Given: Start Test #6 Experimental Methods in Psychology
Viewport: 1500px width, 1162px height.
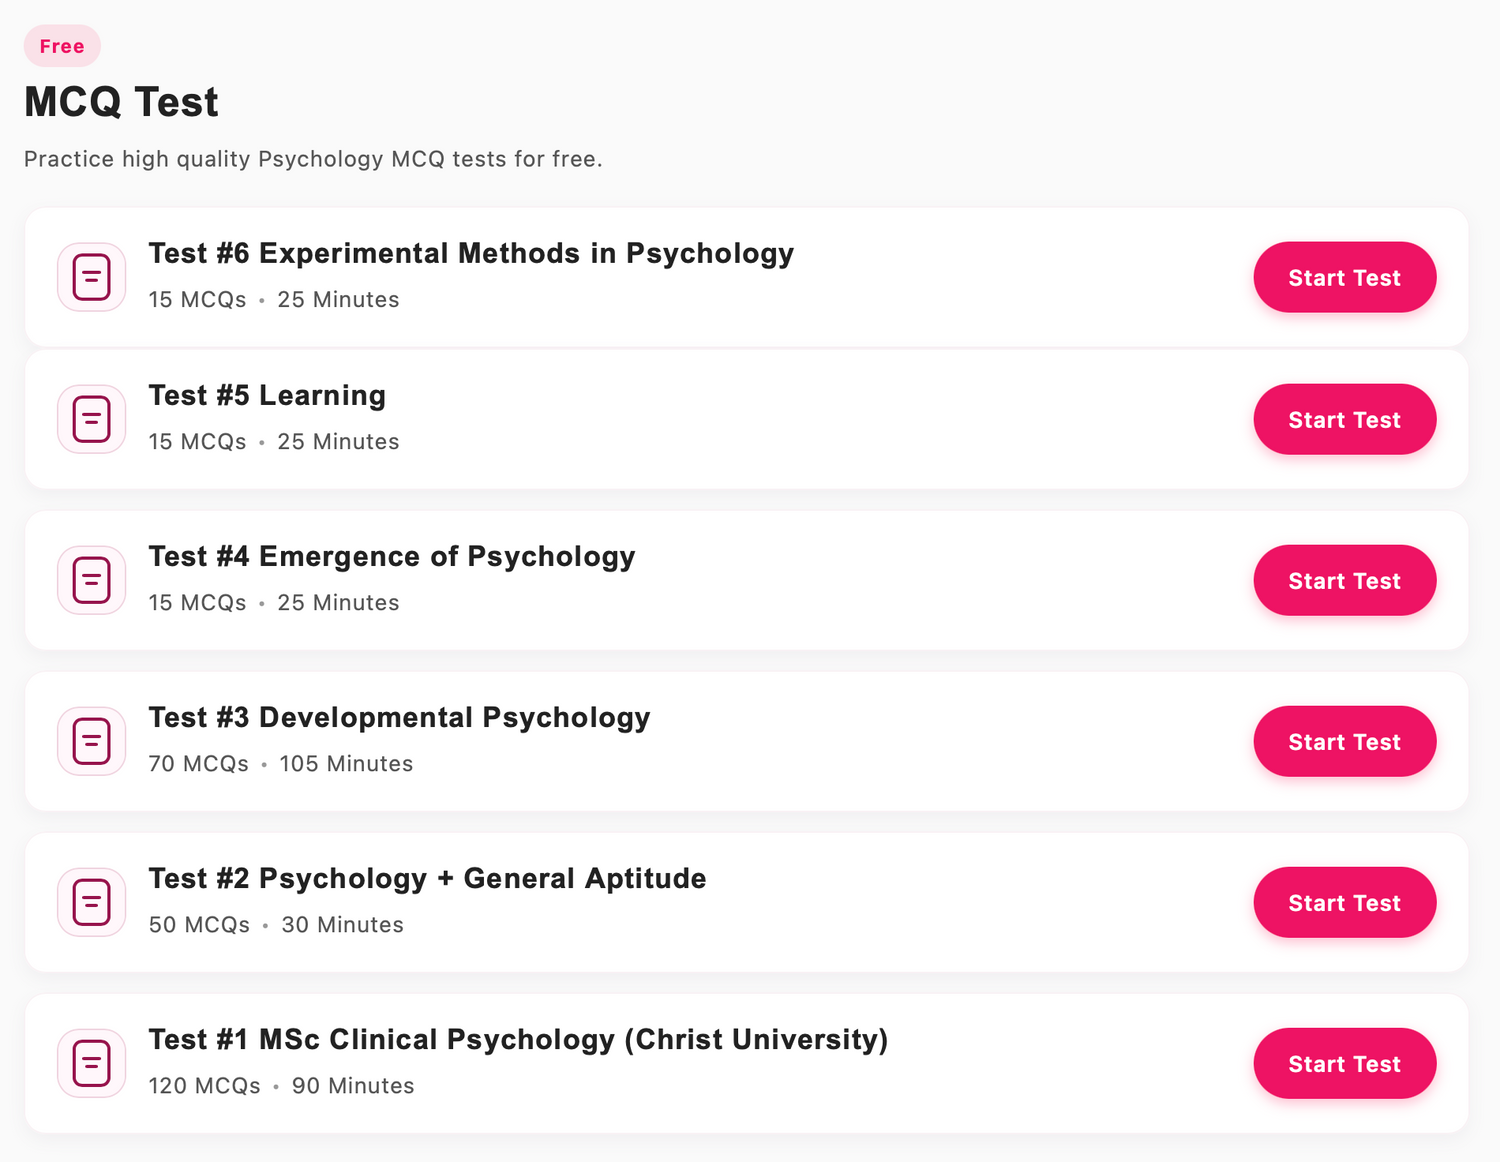Looking at the screenshot, I should [x=1344, y=277].
